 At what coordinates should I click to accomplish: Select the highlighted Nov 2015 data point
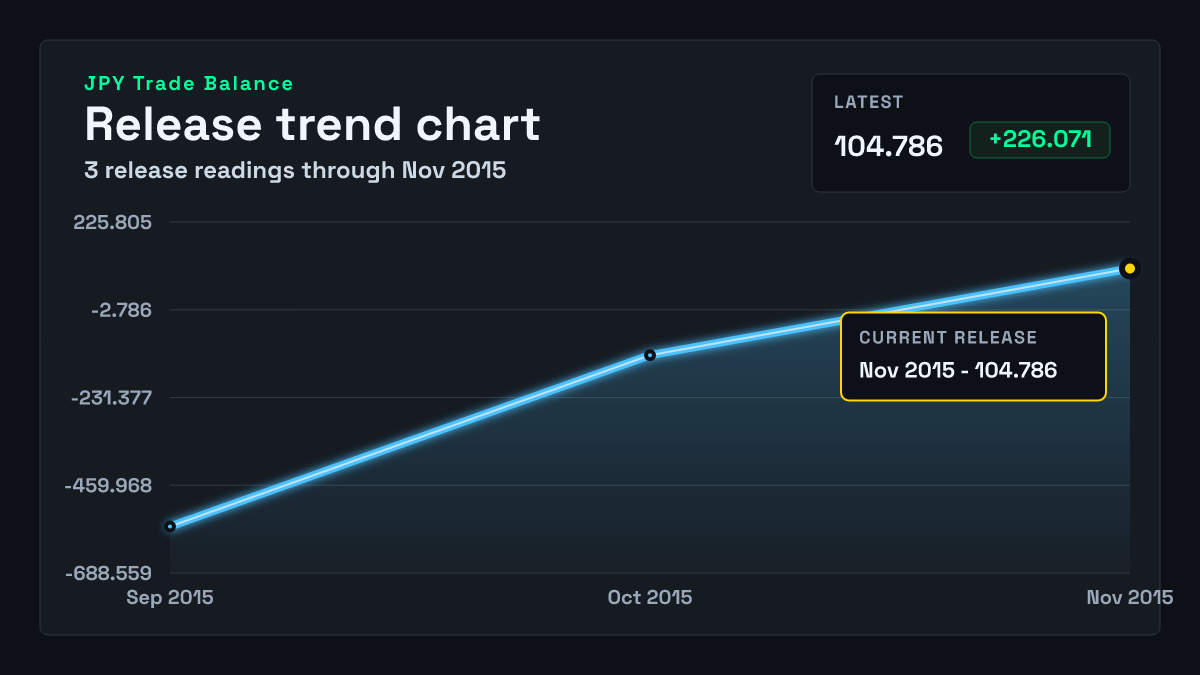1130,268
